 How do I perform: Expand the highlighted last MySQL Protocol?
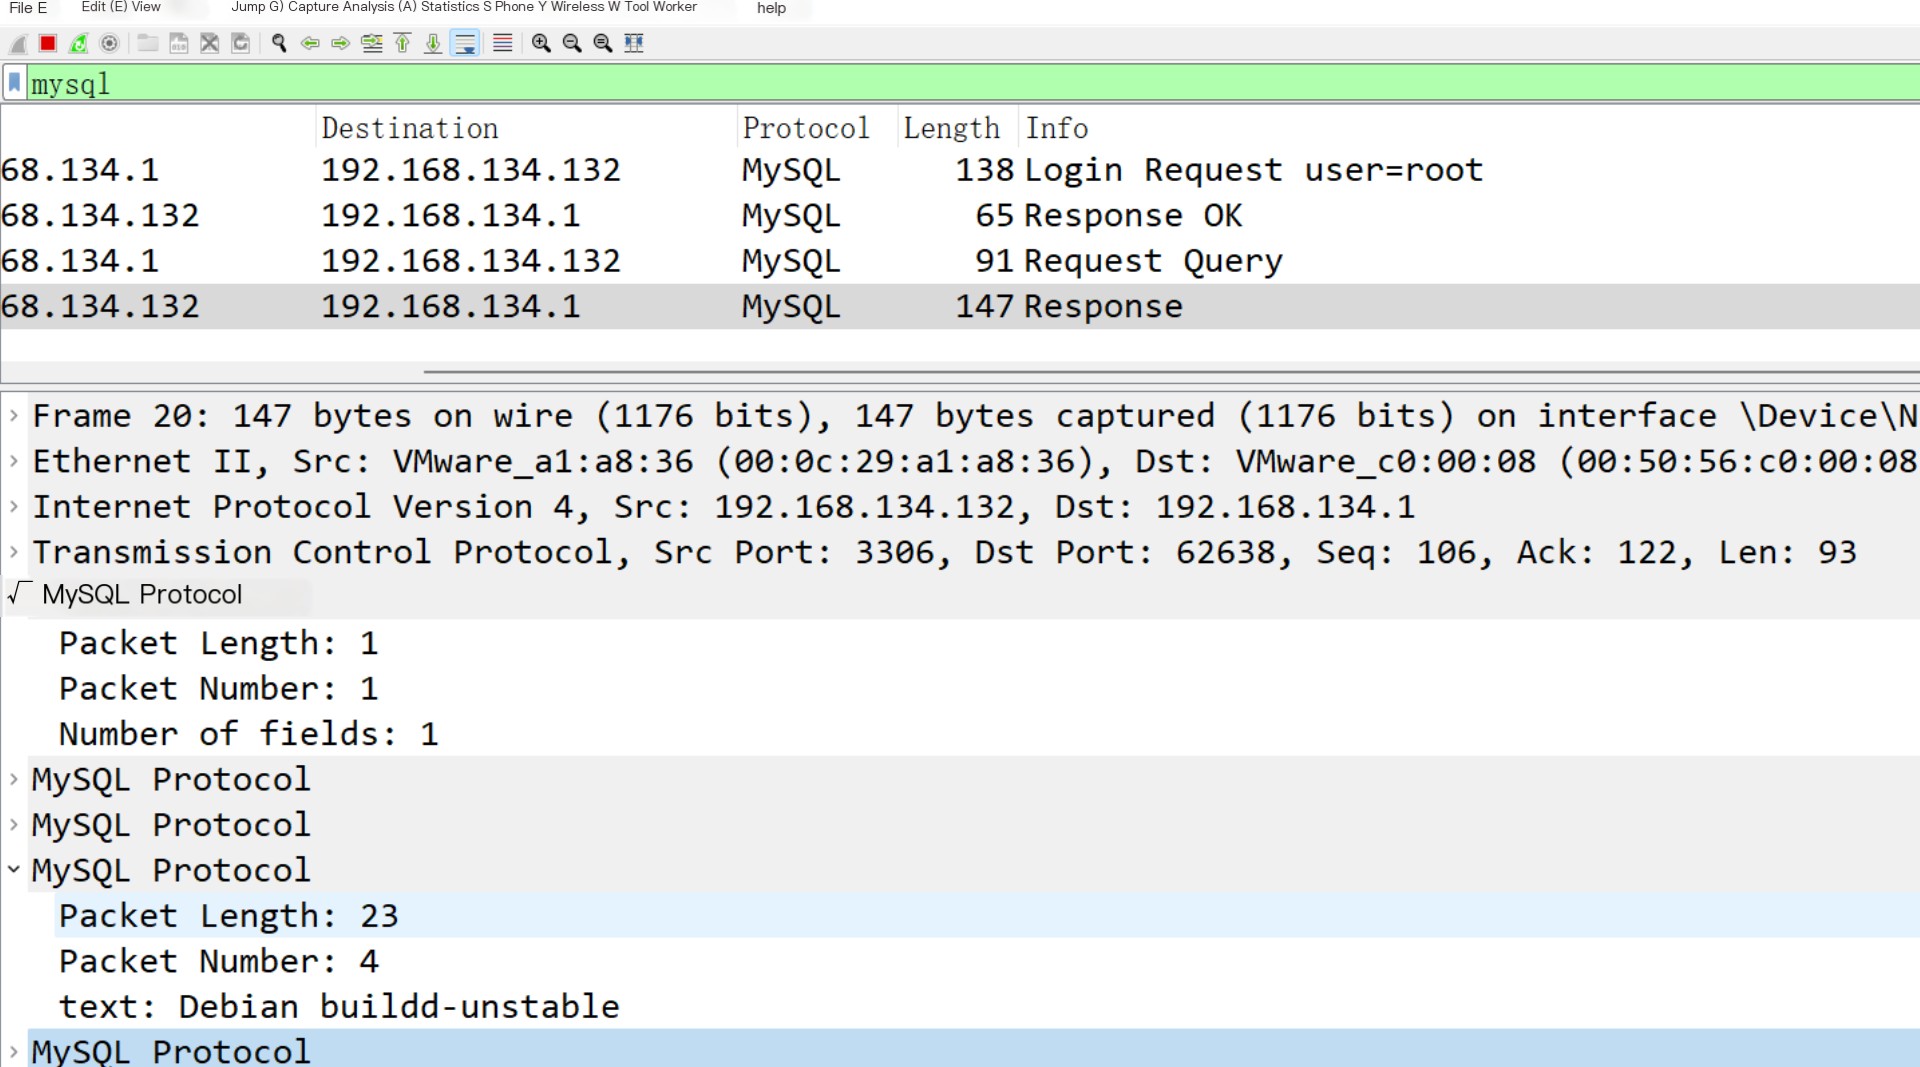(x=14, y=1051)
